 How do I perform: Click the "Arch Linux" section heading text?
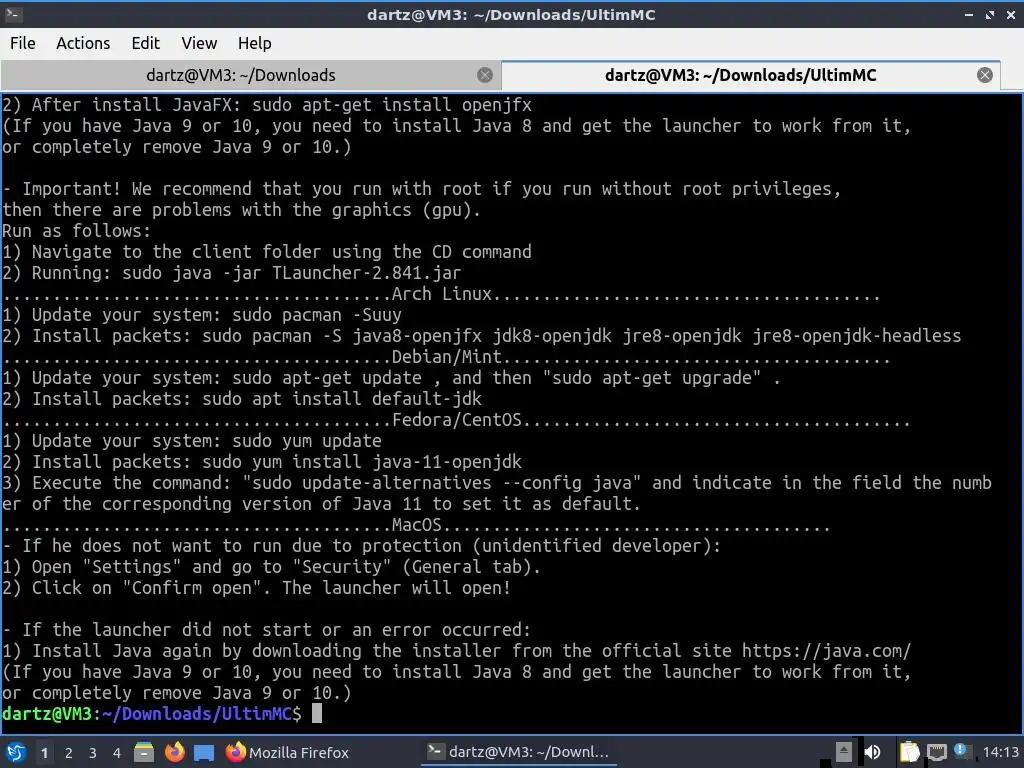[x=441, y=294]
